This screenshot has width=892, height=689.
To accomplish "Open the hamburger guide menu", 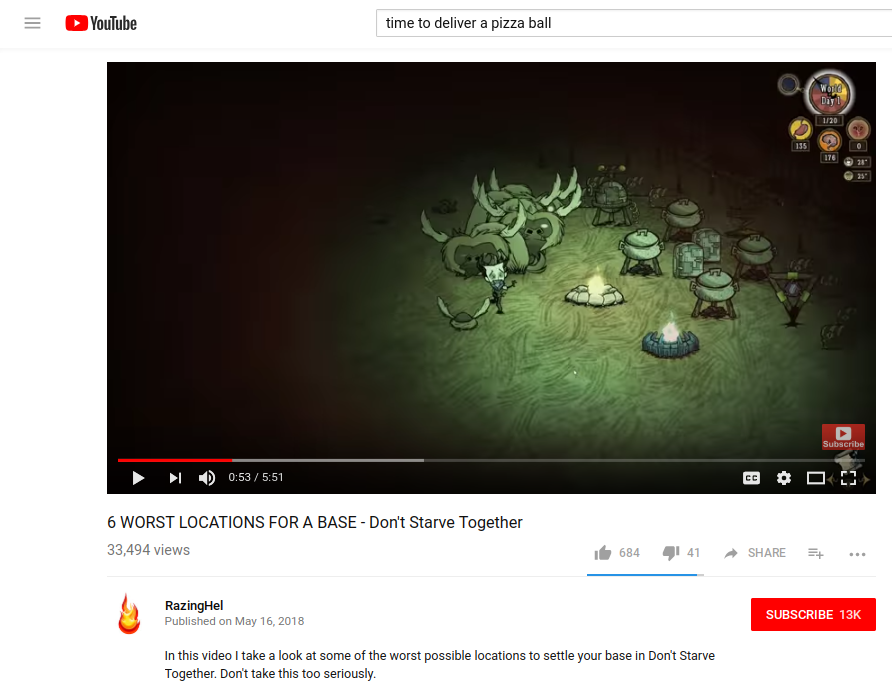I will pos(32,23).
